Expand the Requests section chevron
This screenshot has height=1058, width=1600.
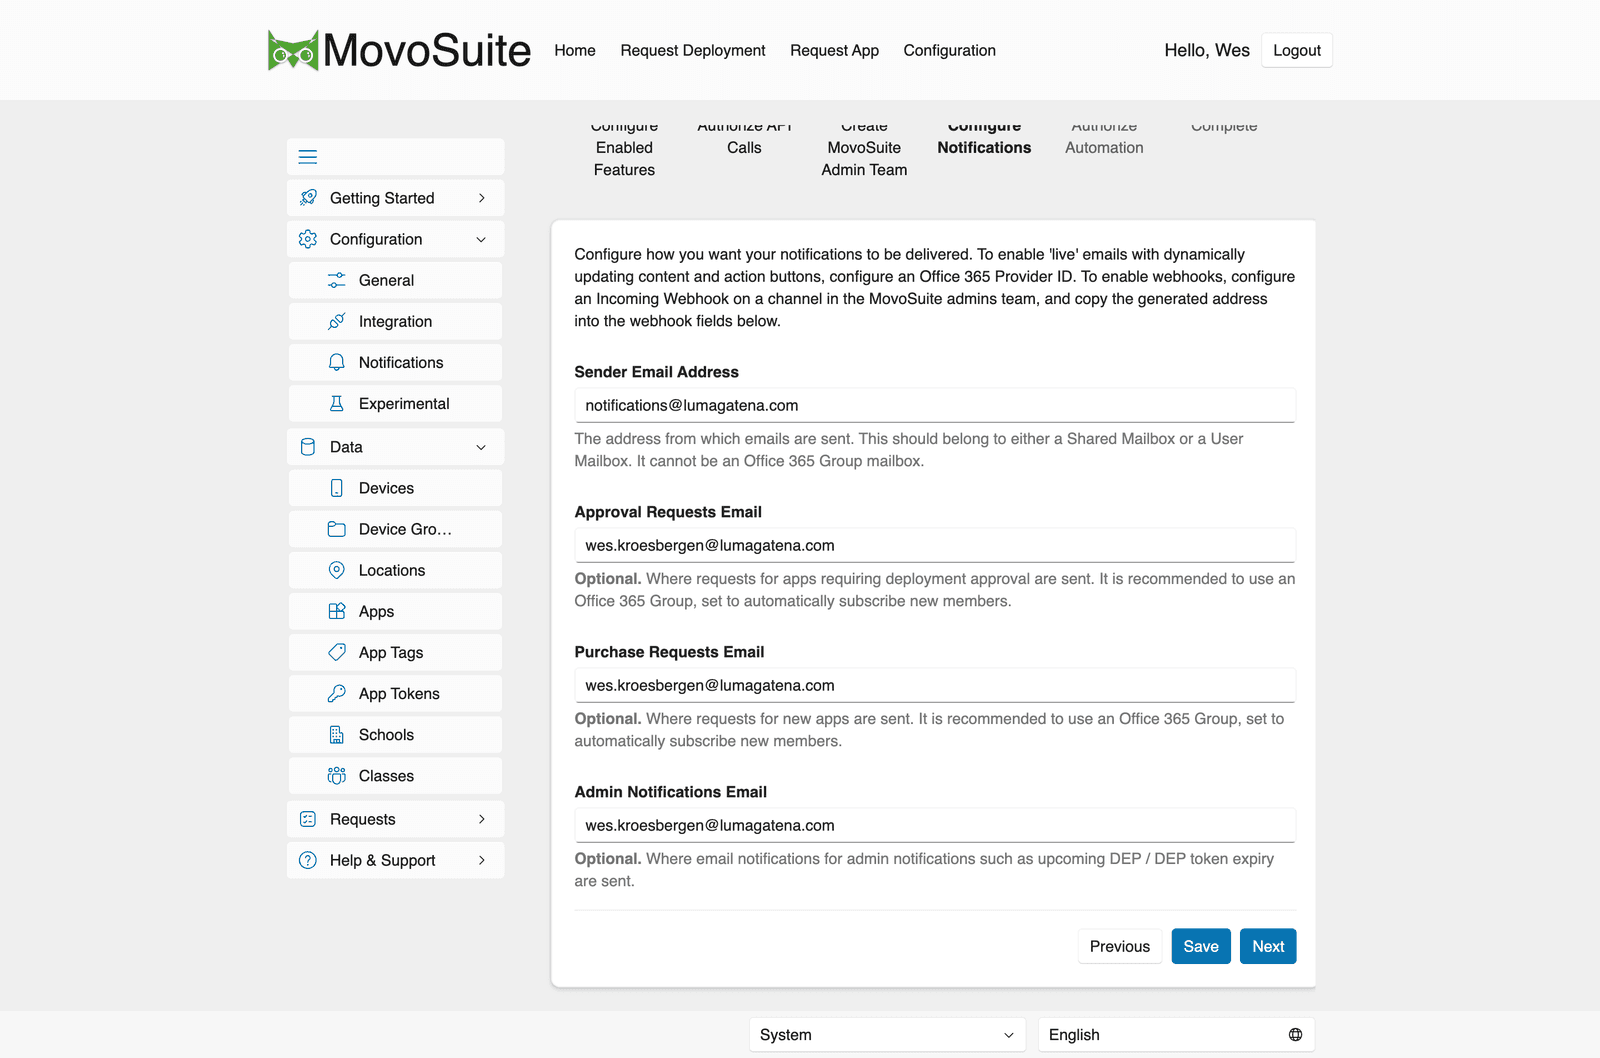click(482, 819)
